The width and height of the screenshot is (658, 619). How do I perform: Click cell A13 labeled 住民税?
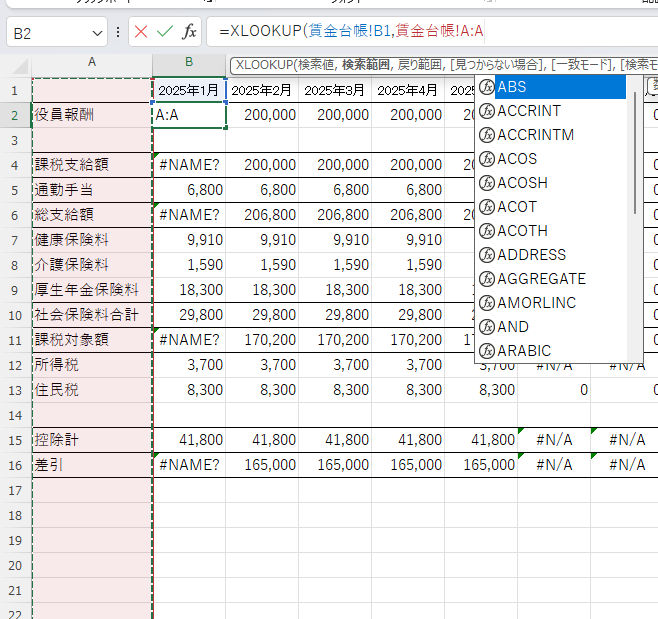tap(92, 390)
